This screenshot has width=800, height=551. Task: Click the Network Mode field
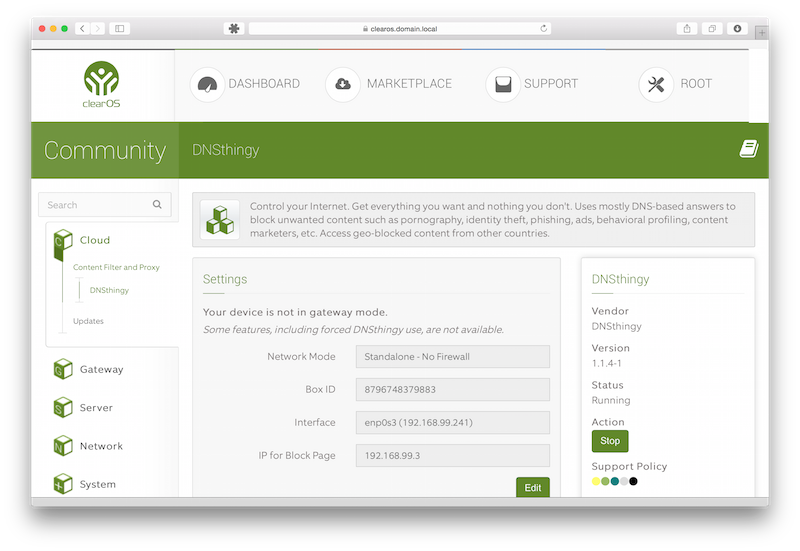453,357
